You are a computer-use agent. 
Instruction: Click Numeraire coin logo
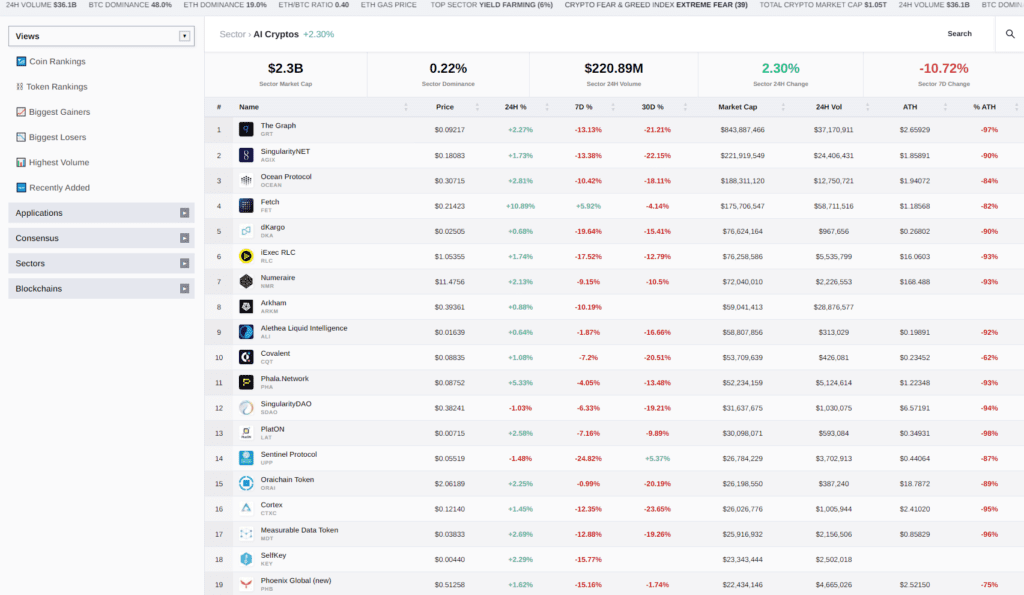(246, 281)
